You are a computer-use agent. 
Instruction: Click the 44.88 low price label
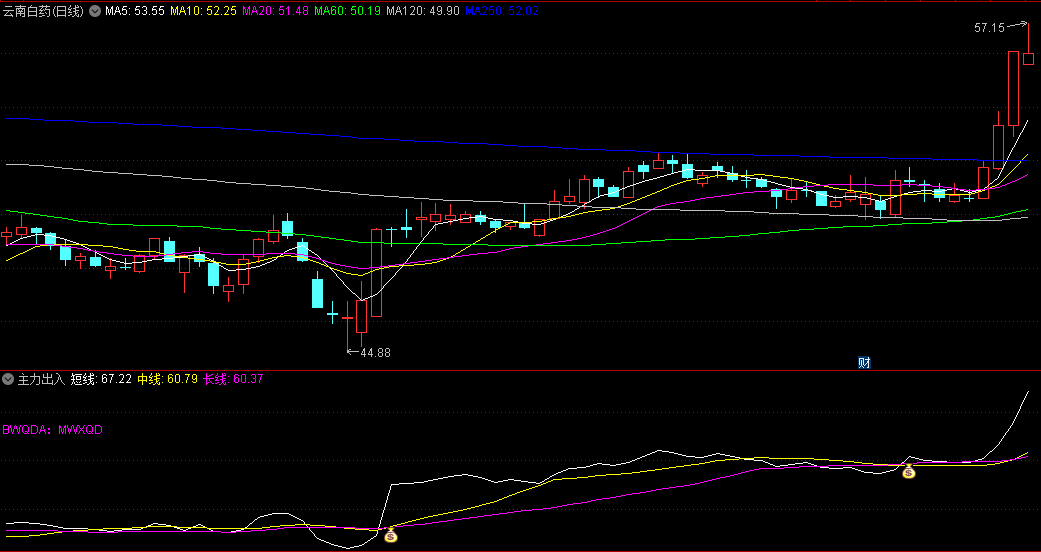pos(376,353)
